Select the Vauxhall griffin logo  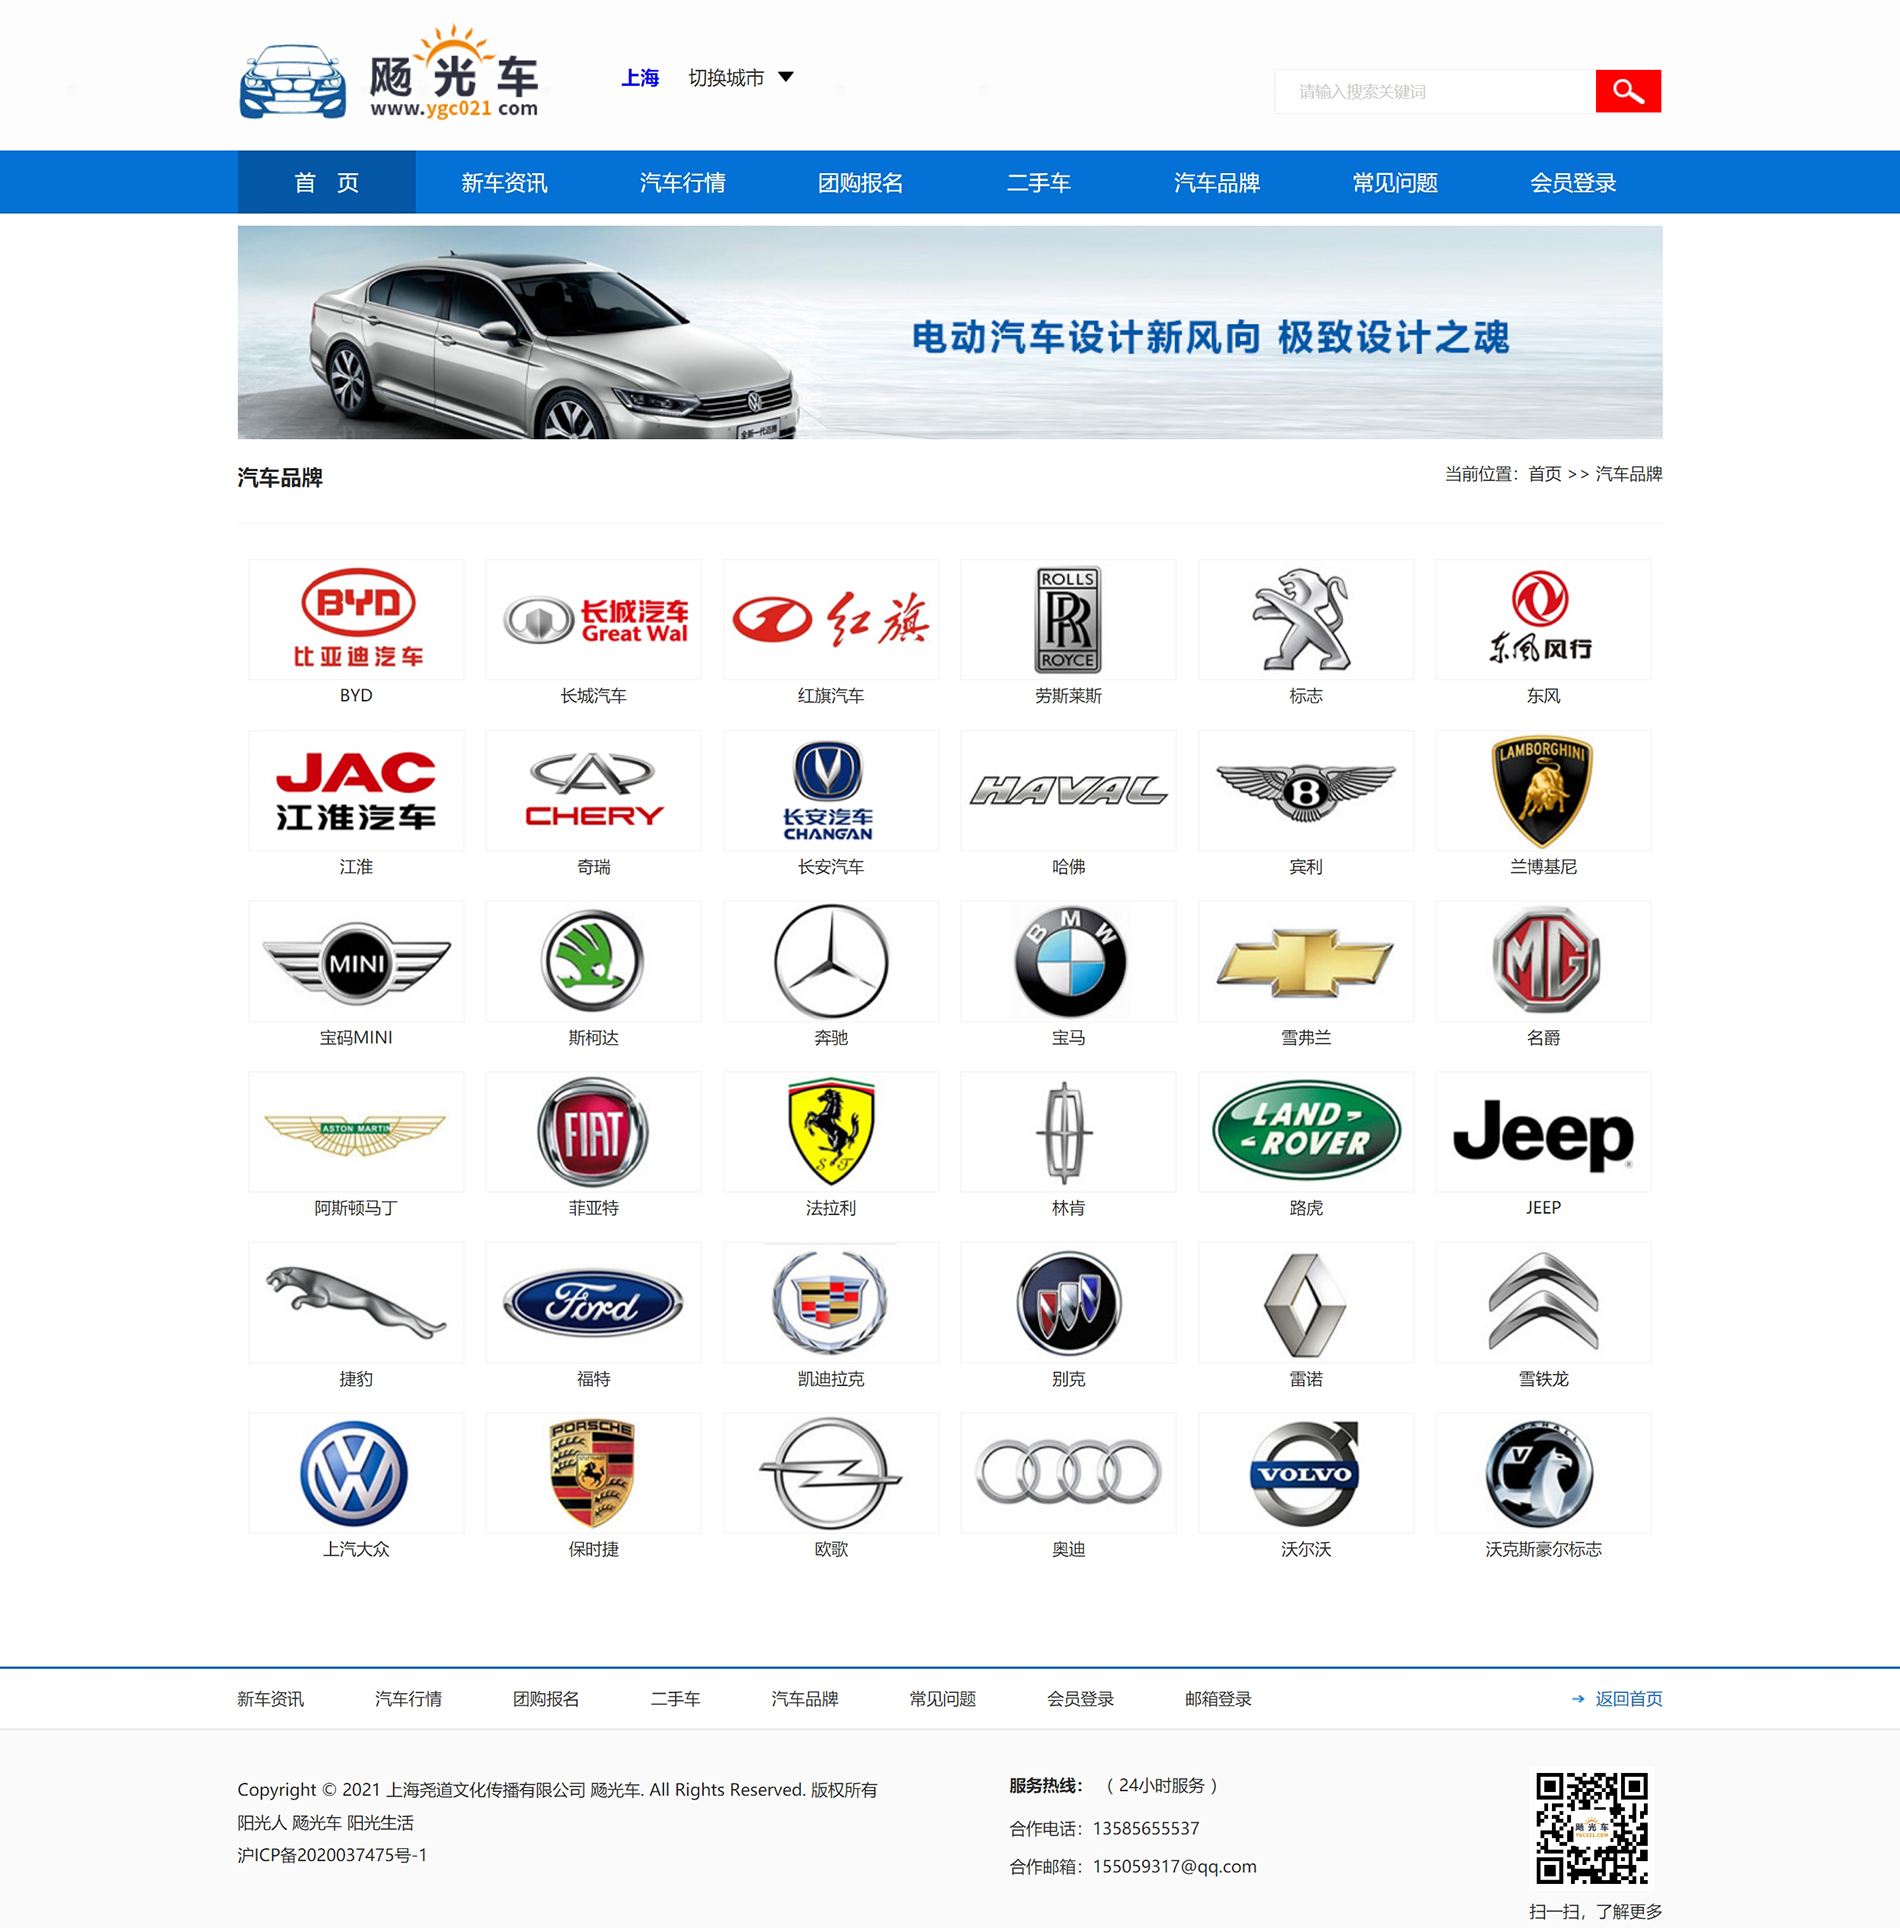1543,1473
